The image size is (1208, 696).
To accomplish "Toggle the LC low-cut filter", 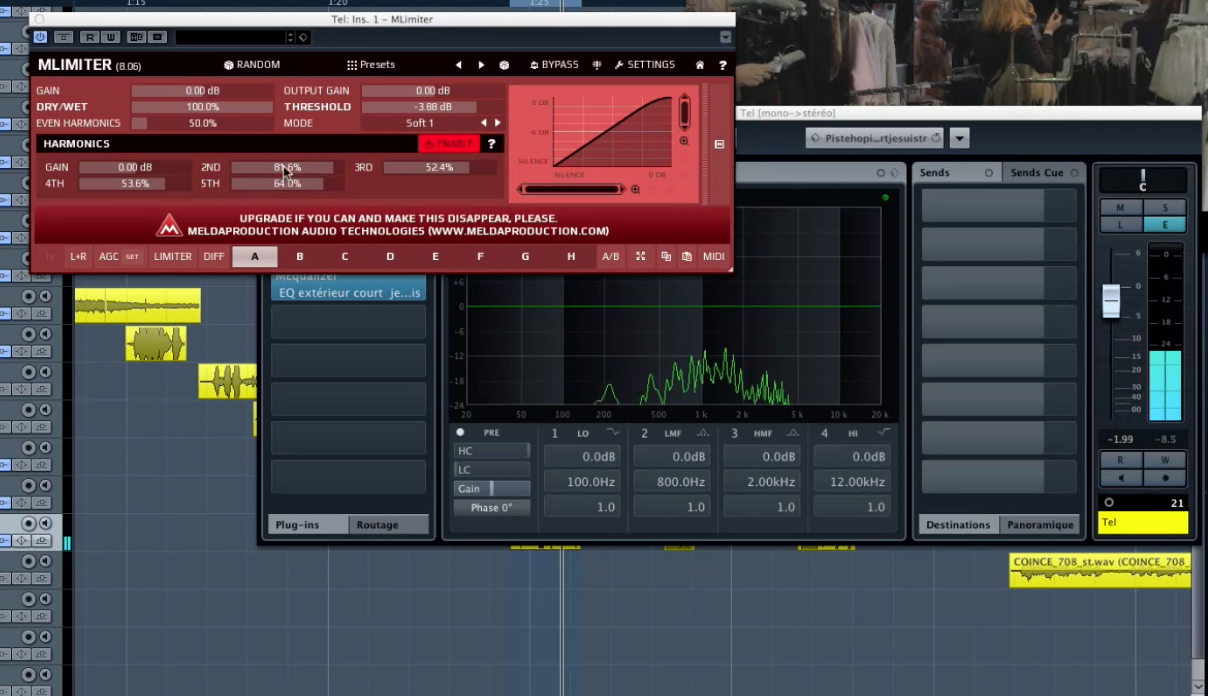I will (492, 470).
